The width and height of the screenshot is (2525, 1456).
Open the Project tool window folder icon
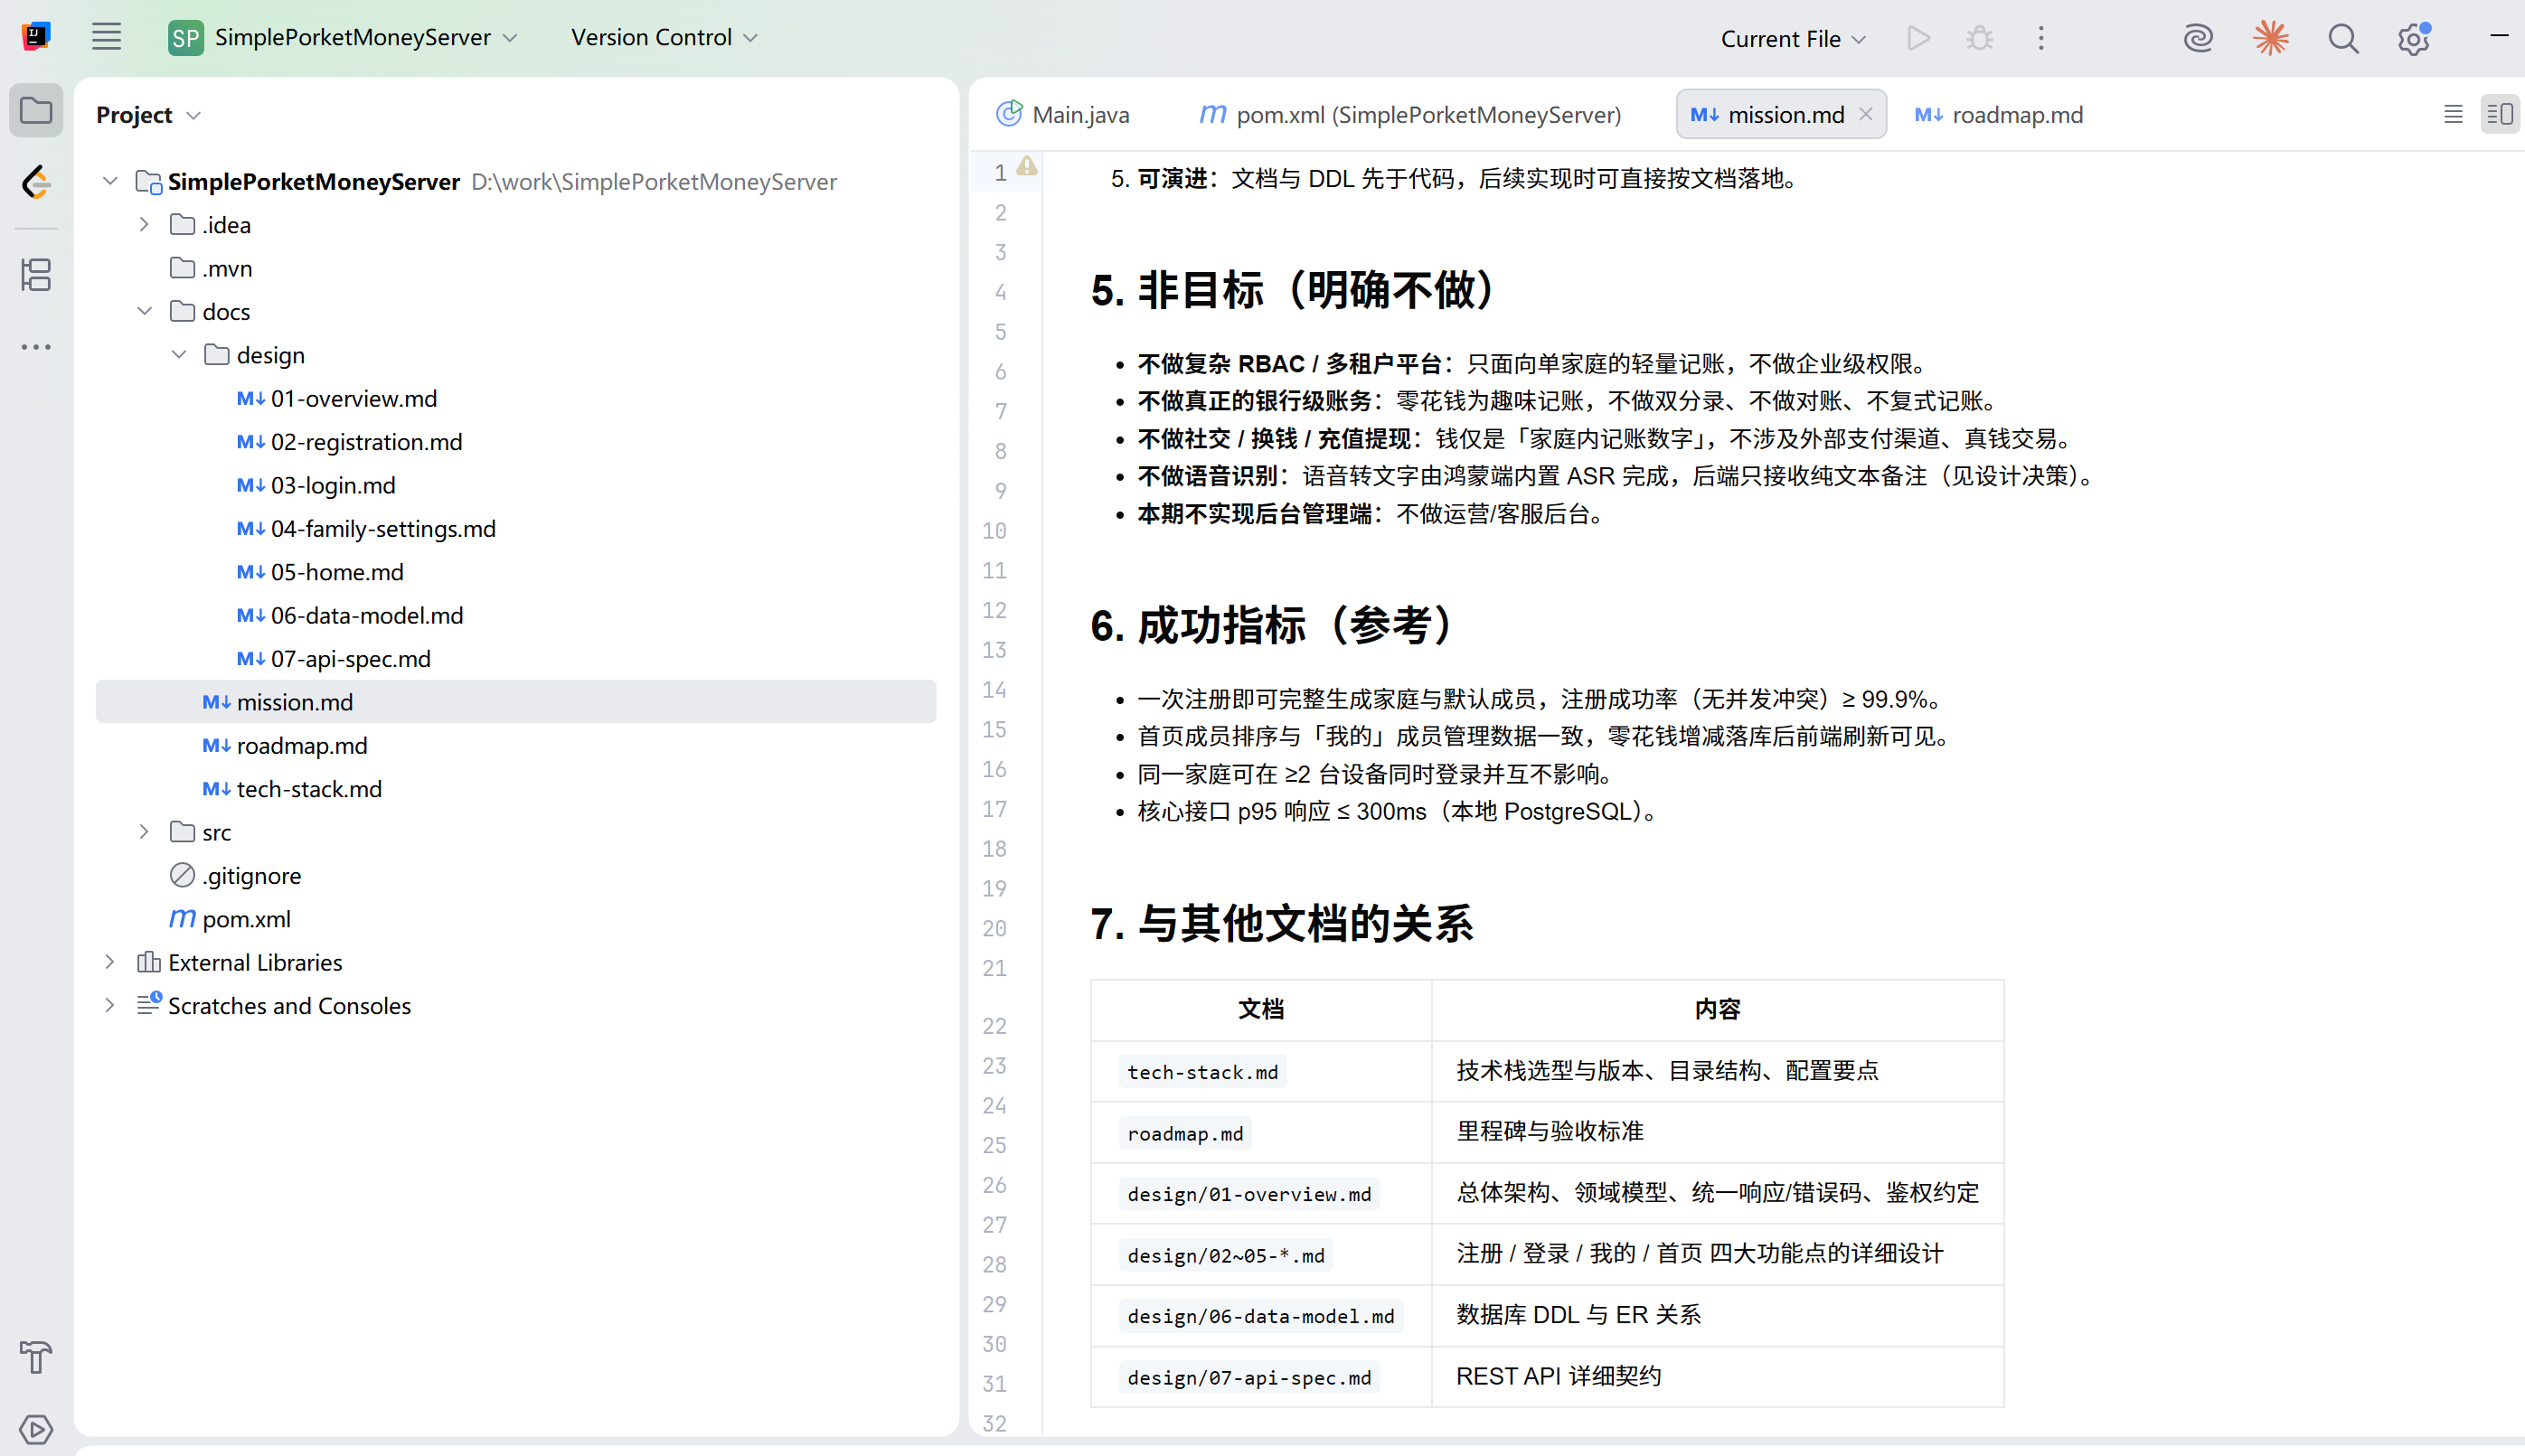coord(36,110)
